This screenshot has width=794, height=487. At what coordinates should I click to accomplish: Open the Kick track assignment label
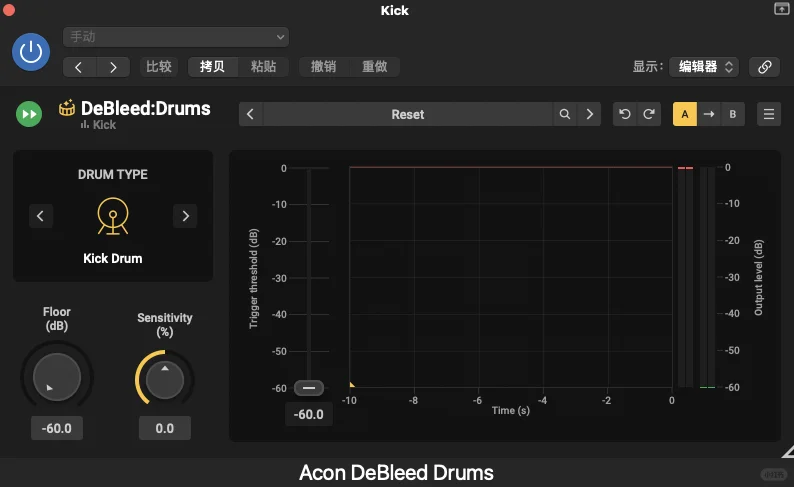(99, 125)
